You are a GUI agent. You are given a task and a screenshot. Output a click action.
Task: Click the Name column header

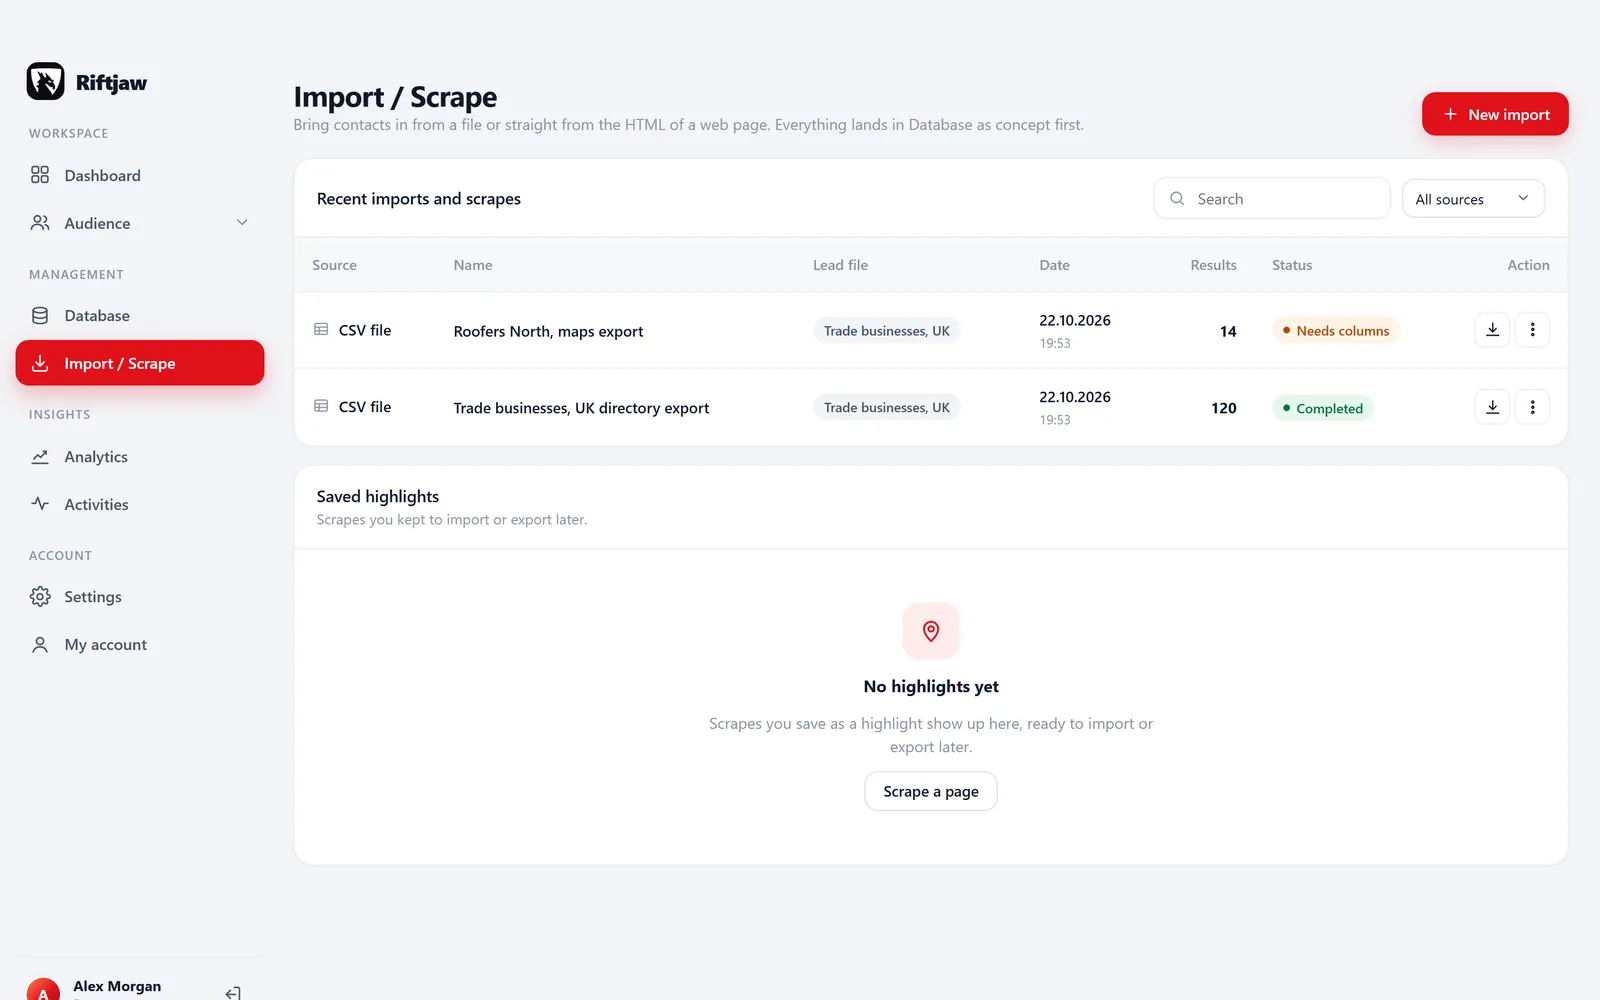pyautogui.click(x=473, y=265)
